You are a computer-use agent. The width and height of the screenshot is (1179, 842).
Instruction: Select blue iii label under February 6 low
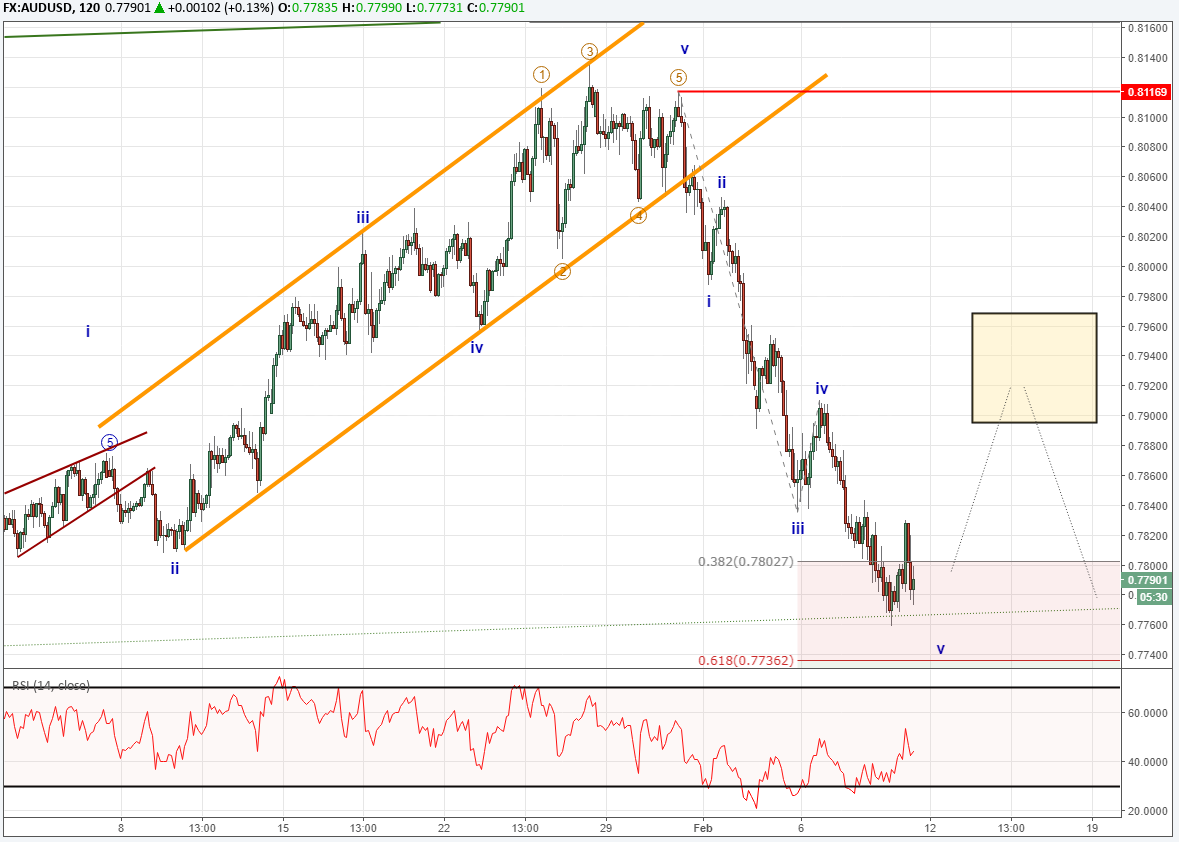tap(798, 529)
